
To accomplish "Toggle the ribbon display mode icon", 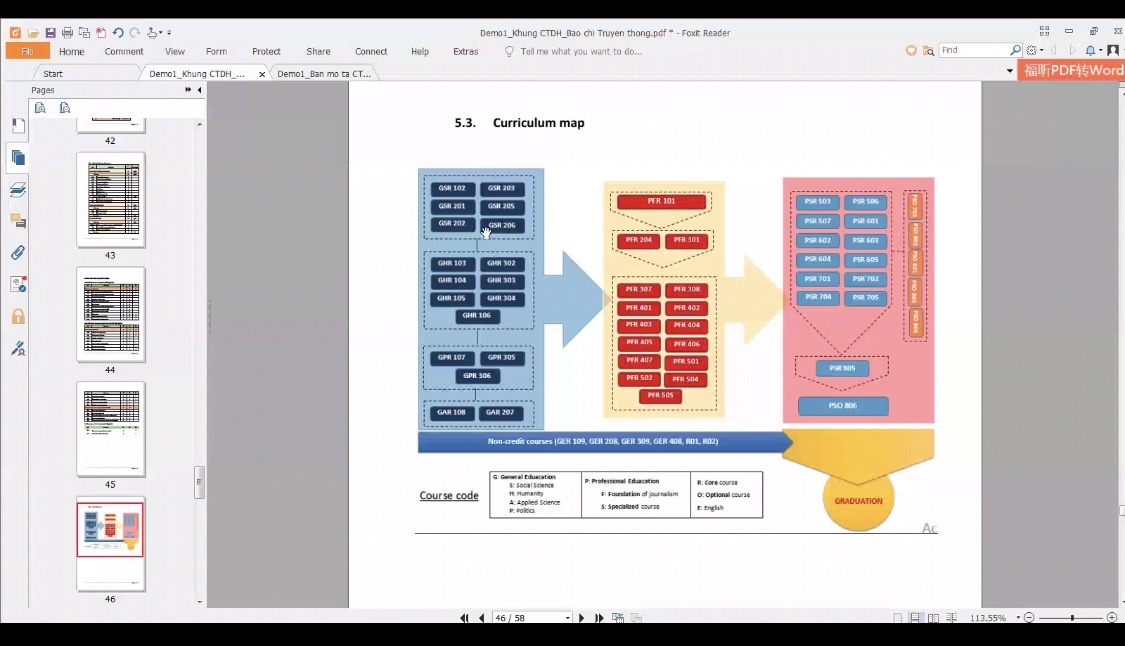I will [1045, 32].
